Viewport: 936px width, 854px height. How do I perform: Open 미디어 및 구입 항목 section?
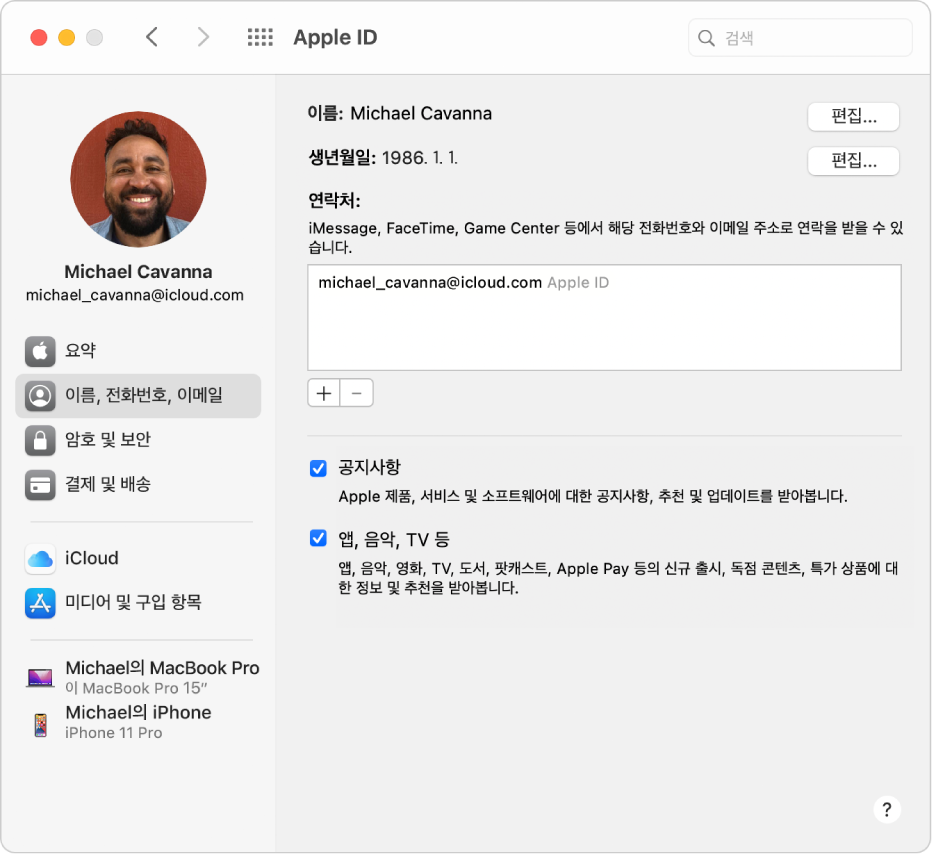(x=138, y=603)
